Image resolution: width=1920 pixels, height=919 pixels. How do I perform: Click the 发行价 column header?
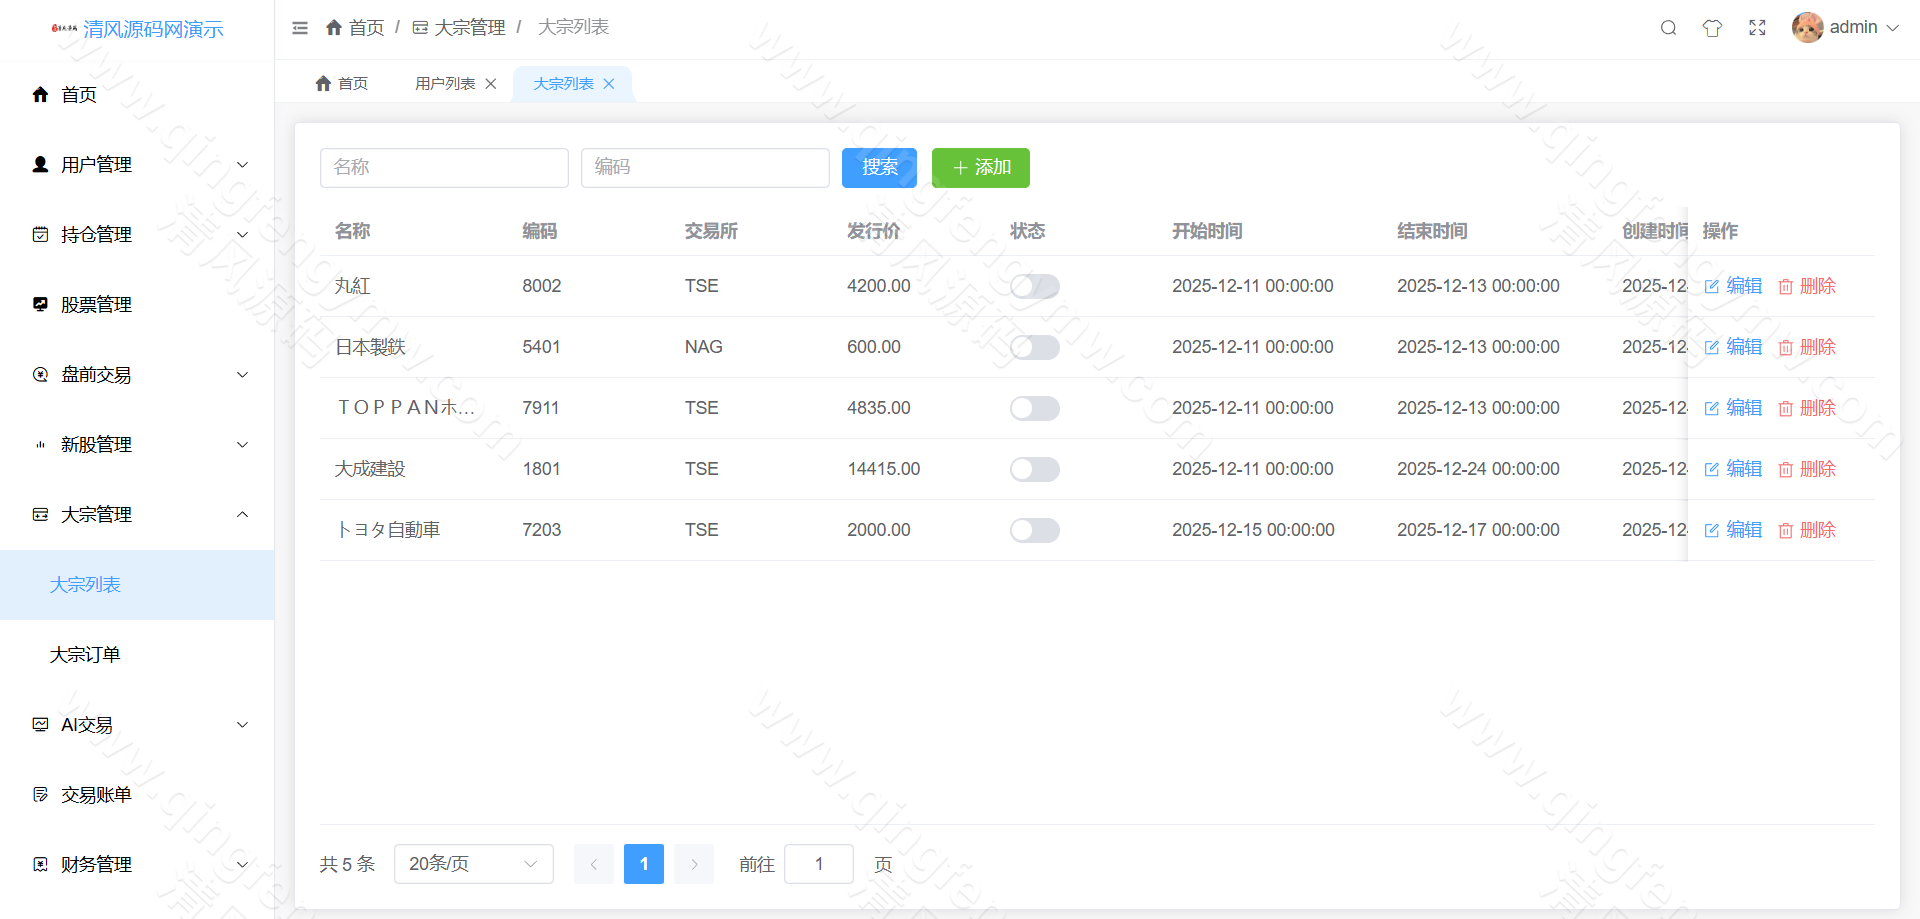[874, 232]
